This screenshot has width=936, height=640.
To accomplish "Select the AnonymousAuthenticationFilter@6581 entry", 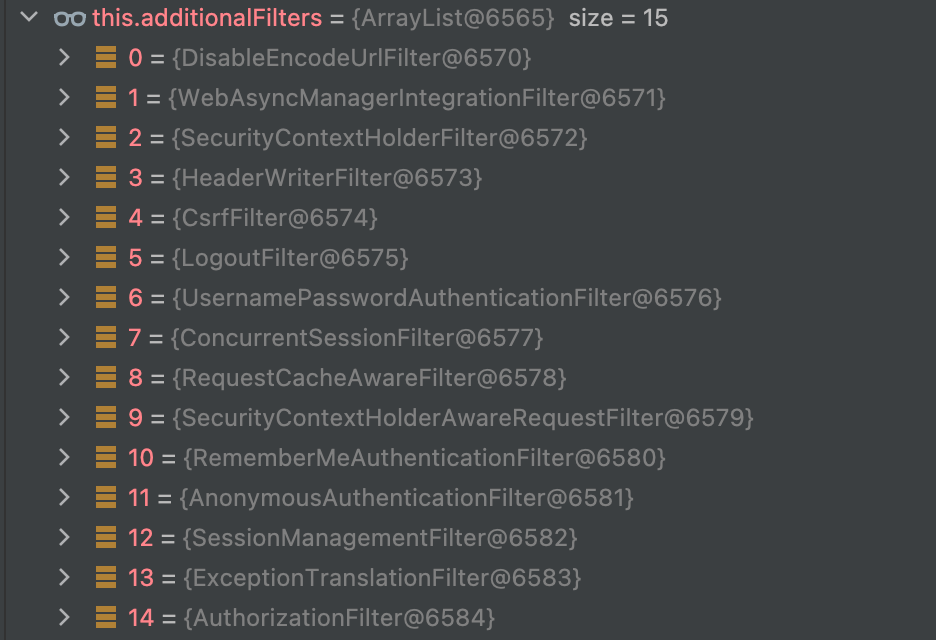I will (406, 498).
